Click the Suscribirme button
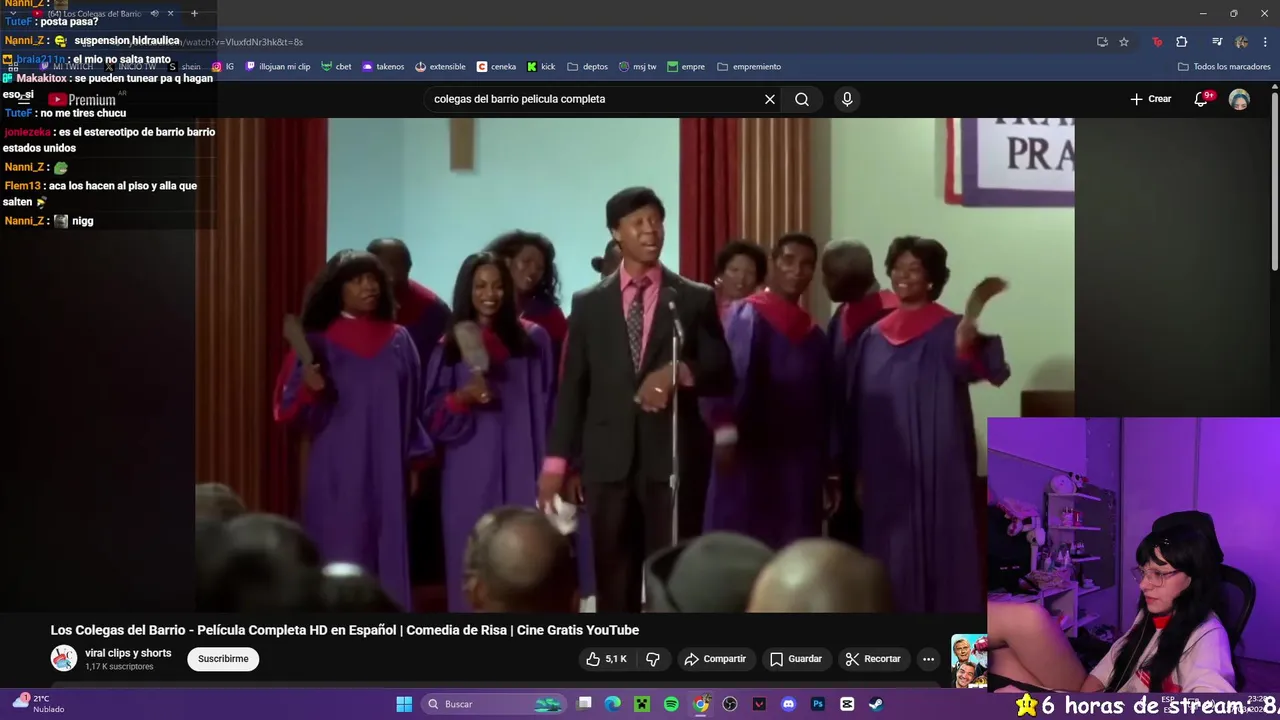1280x720 pixels. [x=223, y=659]
